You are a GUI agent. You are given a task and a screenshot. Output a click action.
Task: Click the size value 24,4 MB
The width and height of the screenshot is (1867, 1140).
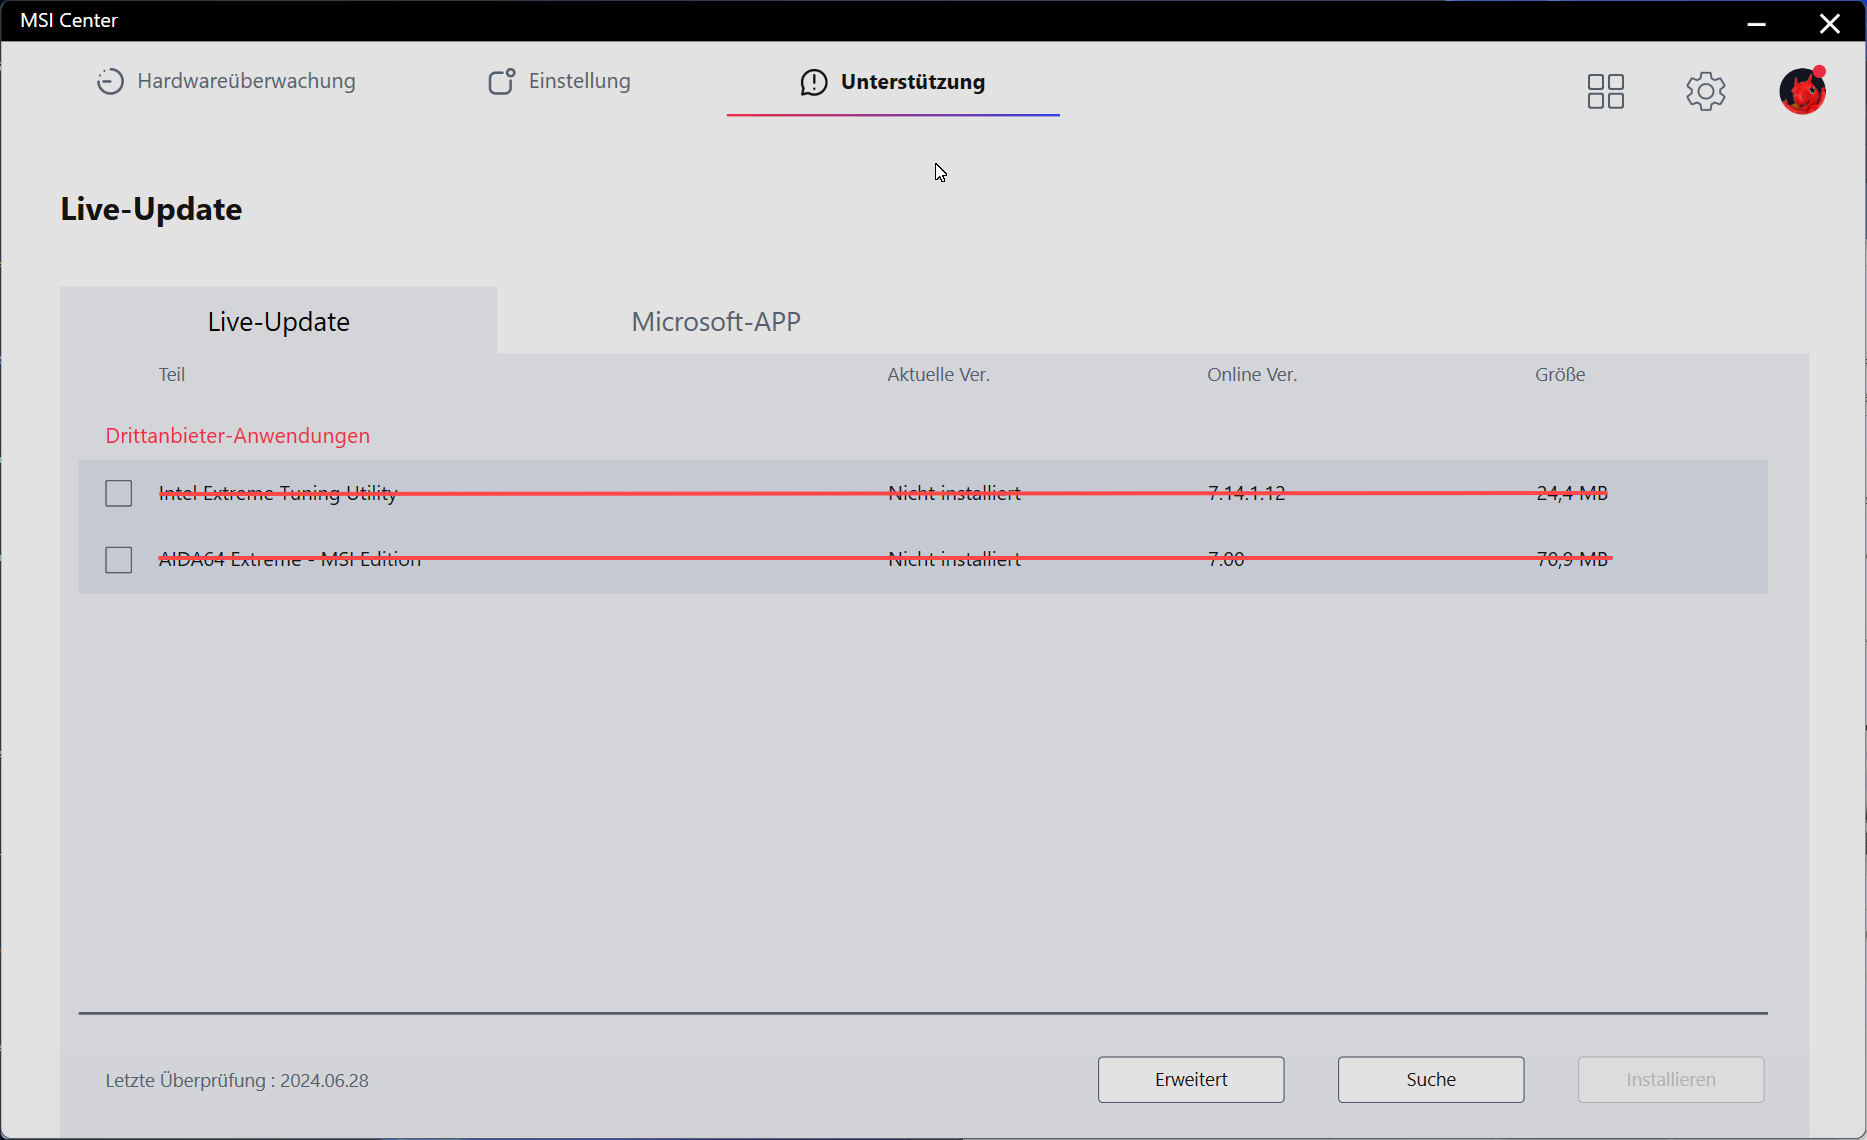coord(1572,493)
